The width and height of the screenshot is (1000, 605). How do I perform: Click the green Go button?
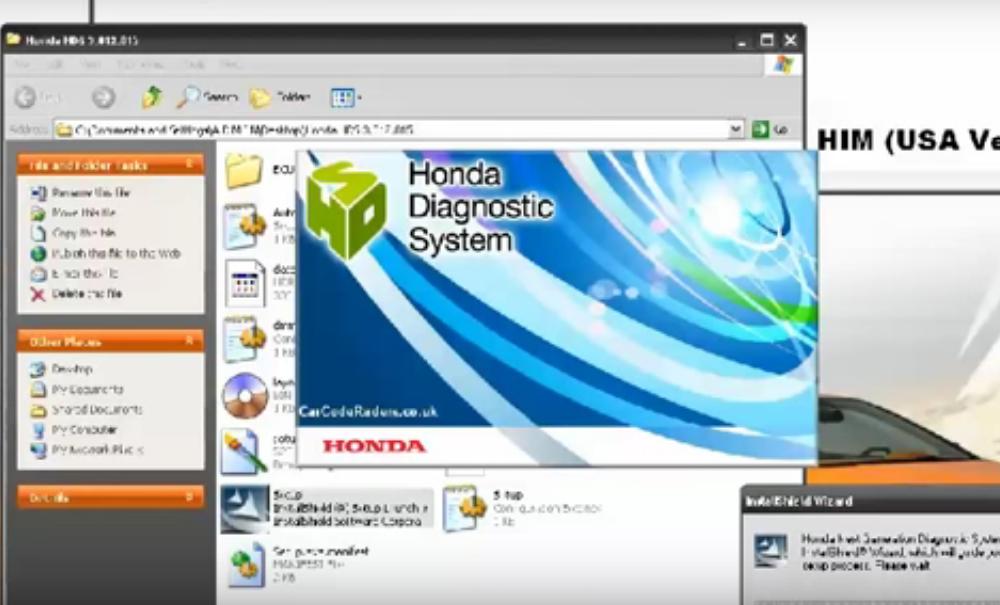770,129
